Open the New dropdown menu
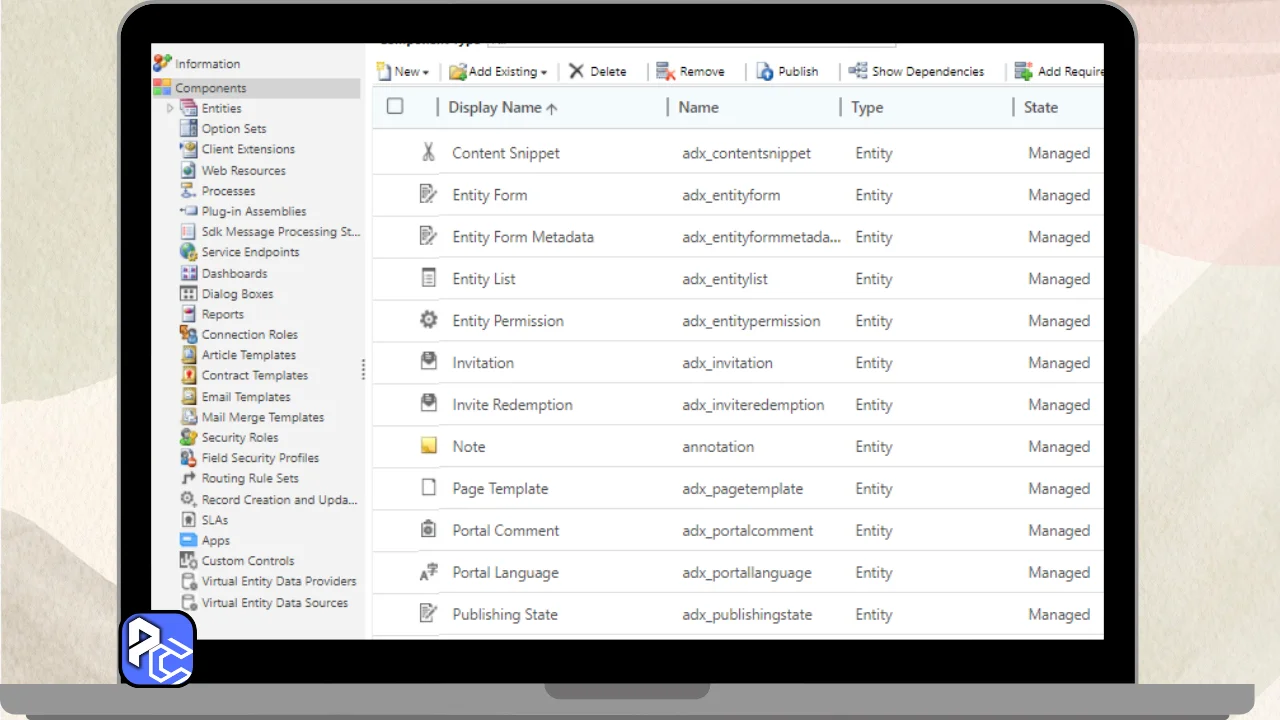This screenshot has width=1280, height=720. point(403,71)
